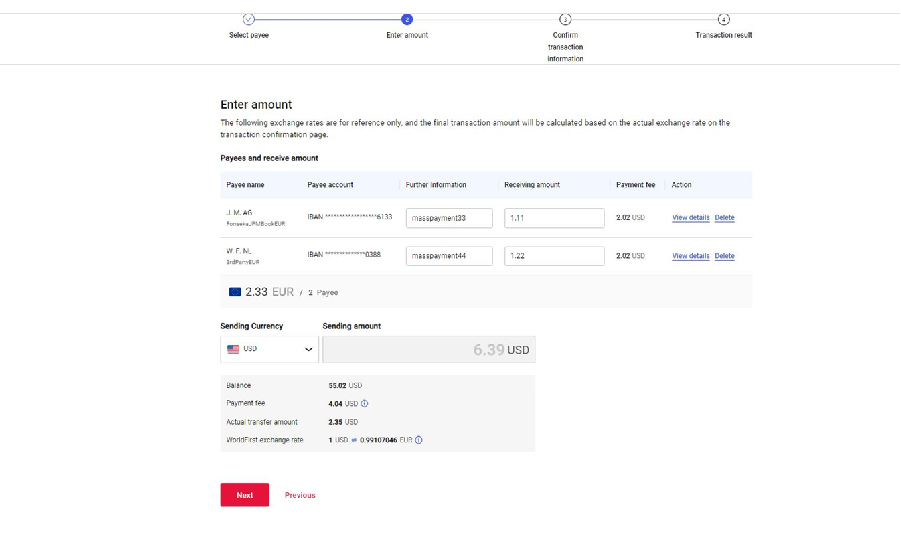The height and width of the screenshot is (537, 901).
Task: Click the masspayment44 further information field
Action: pyautogui.click(x=449, y=256)
